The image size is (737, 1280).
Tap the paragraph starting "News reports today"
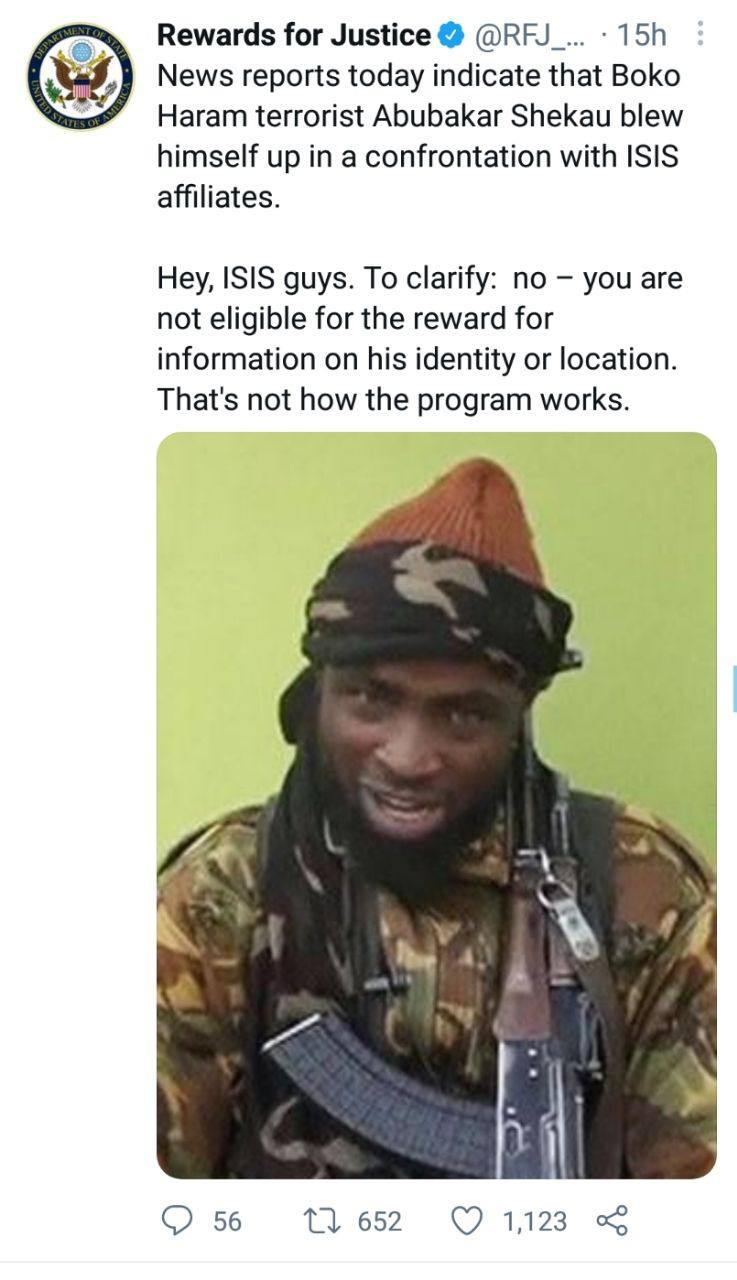420,136
